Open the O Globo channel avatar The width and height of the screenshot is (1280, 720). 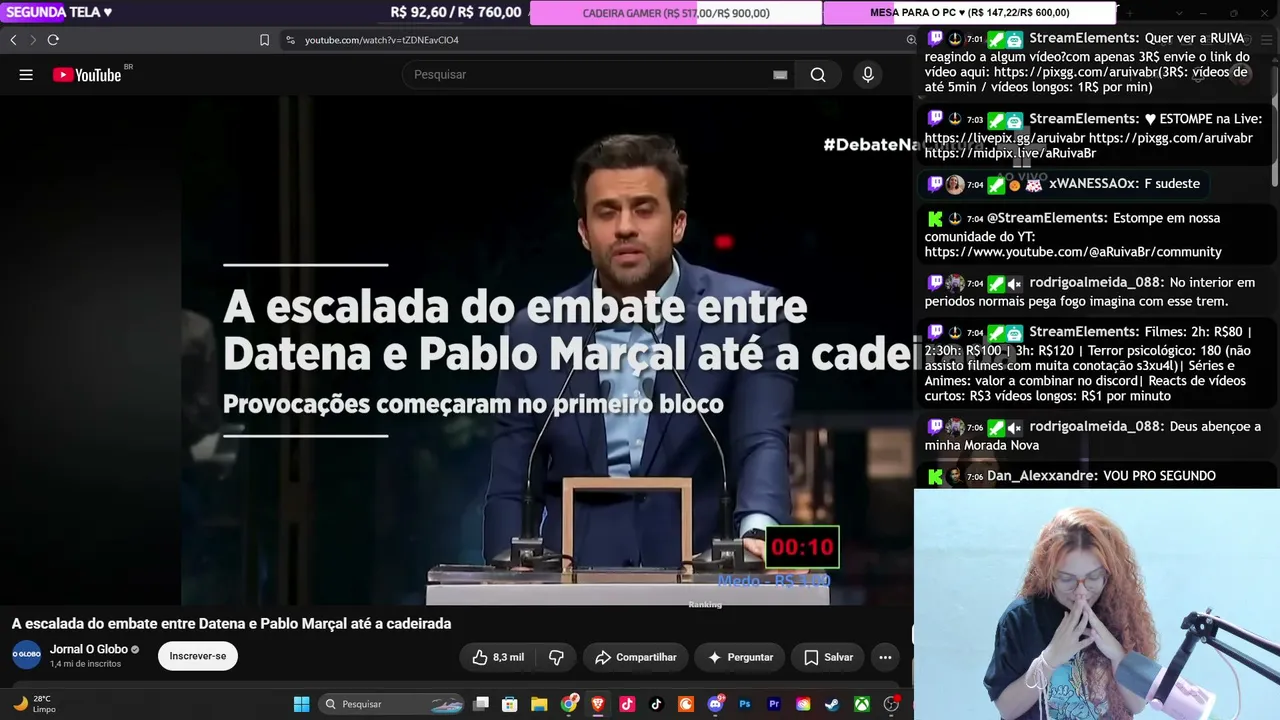click(27, 655)
